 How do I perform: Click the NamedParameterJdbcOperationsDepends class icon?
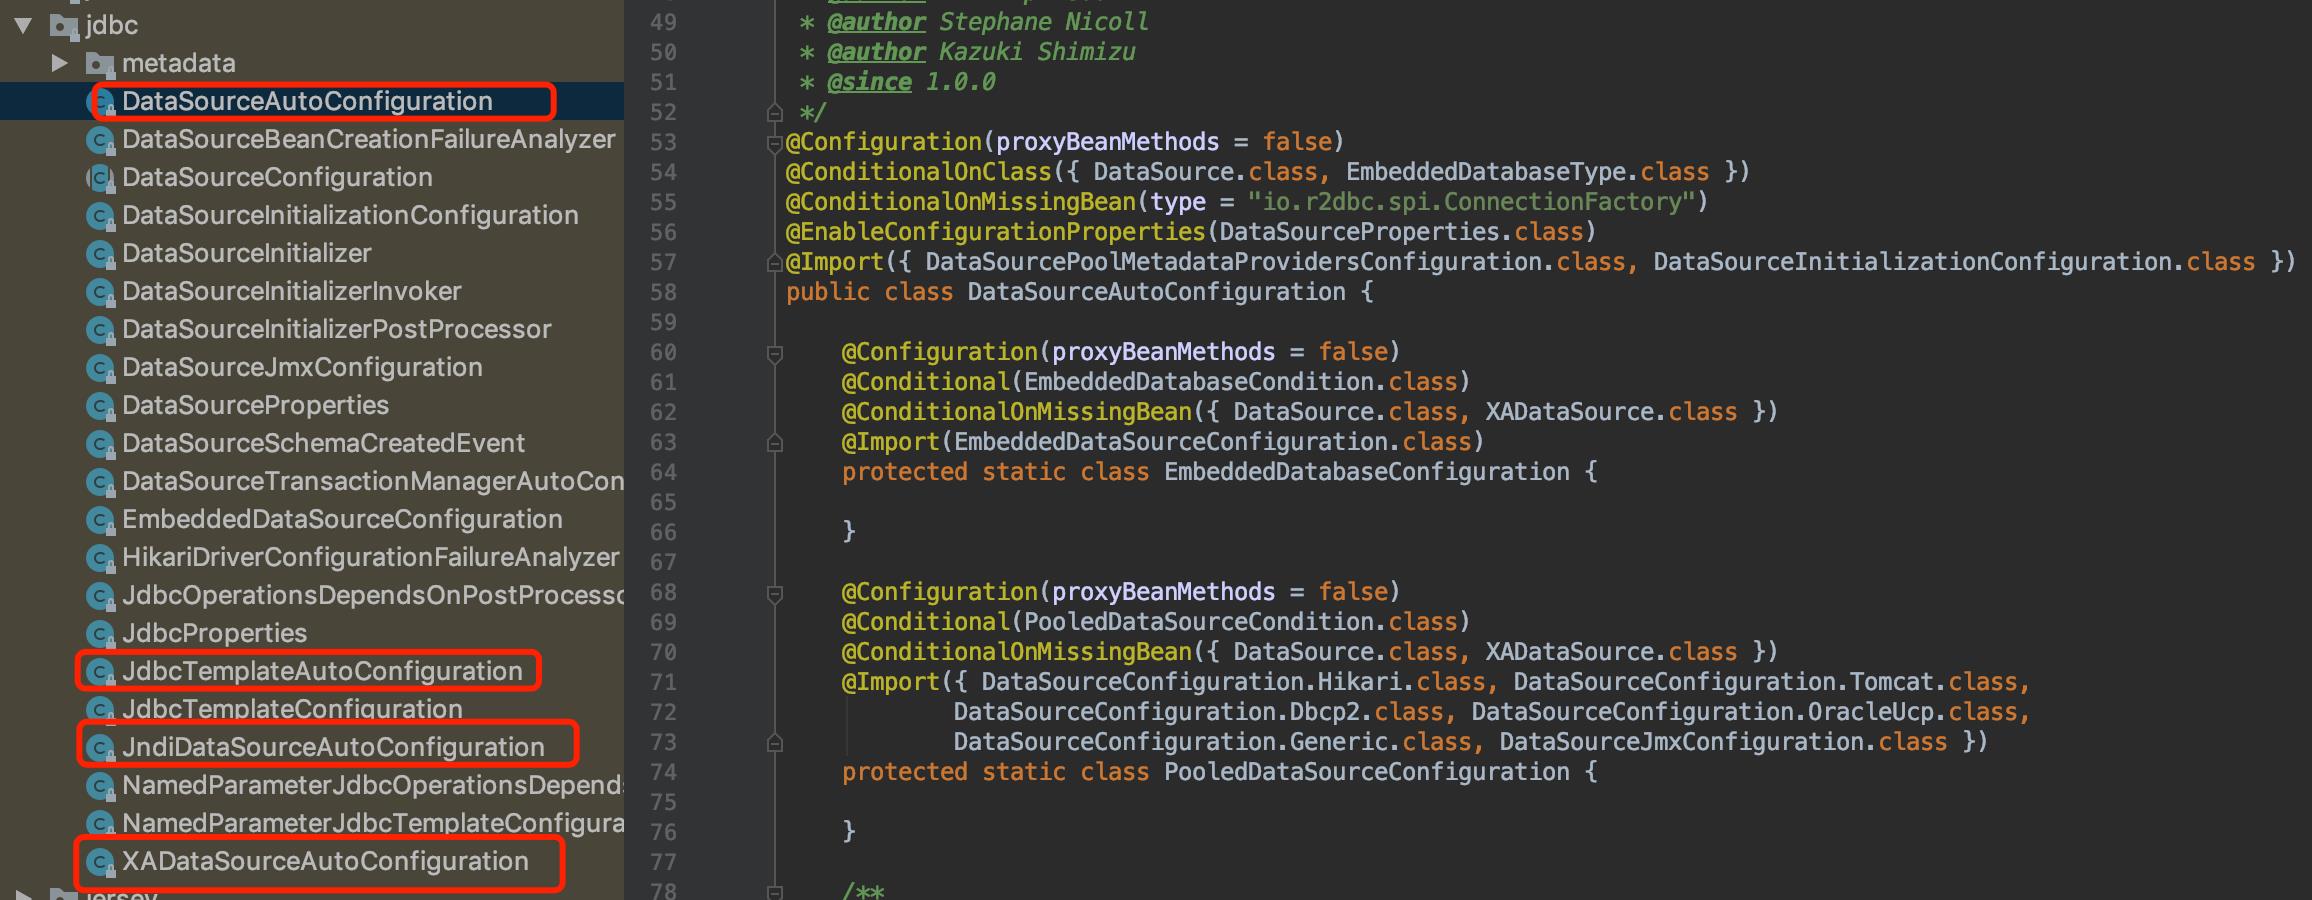coord(100,786)
